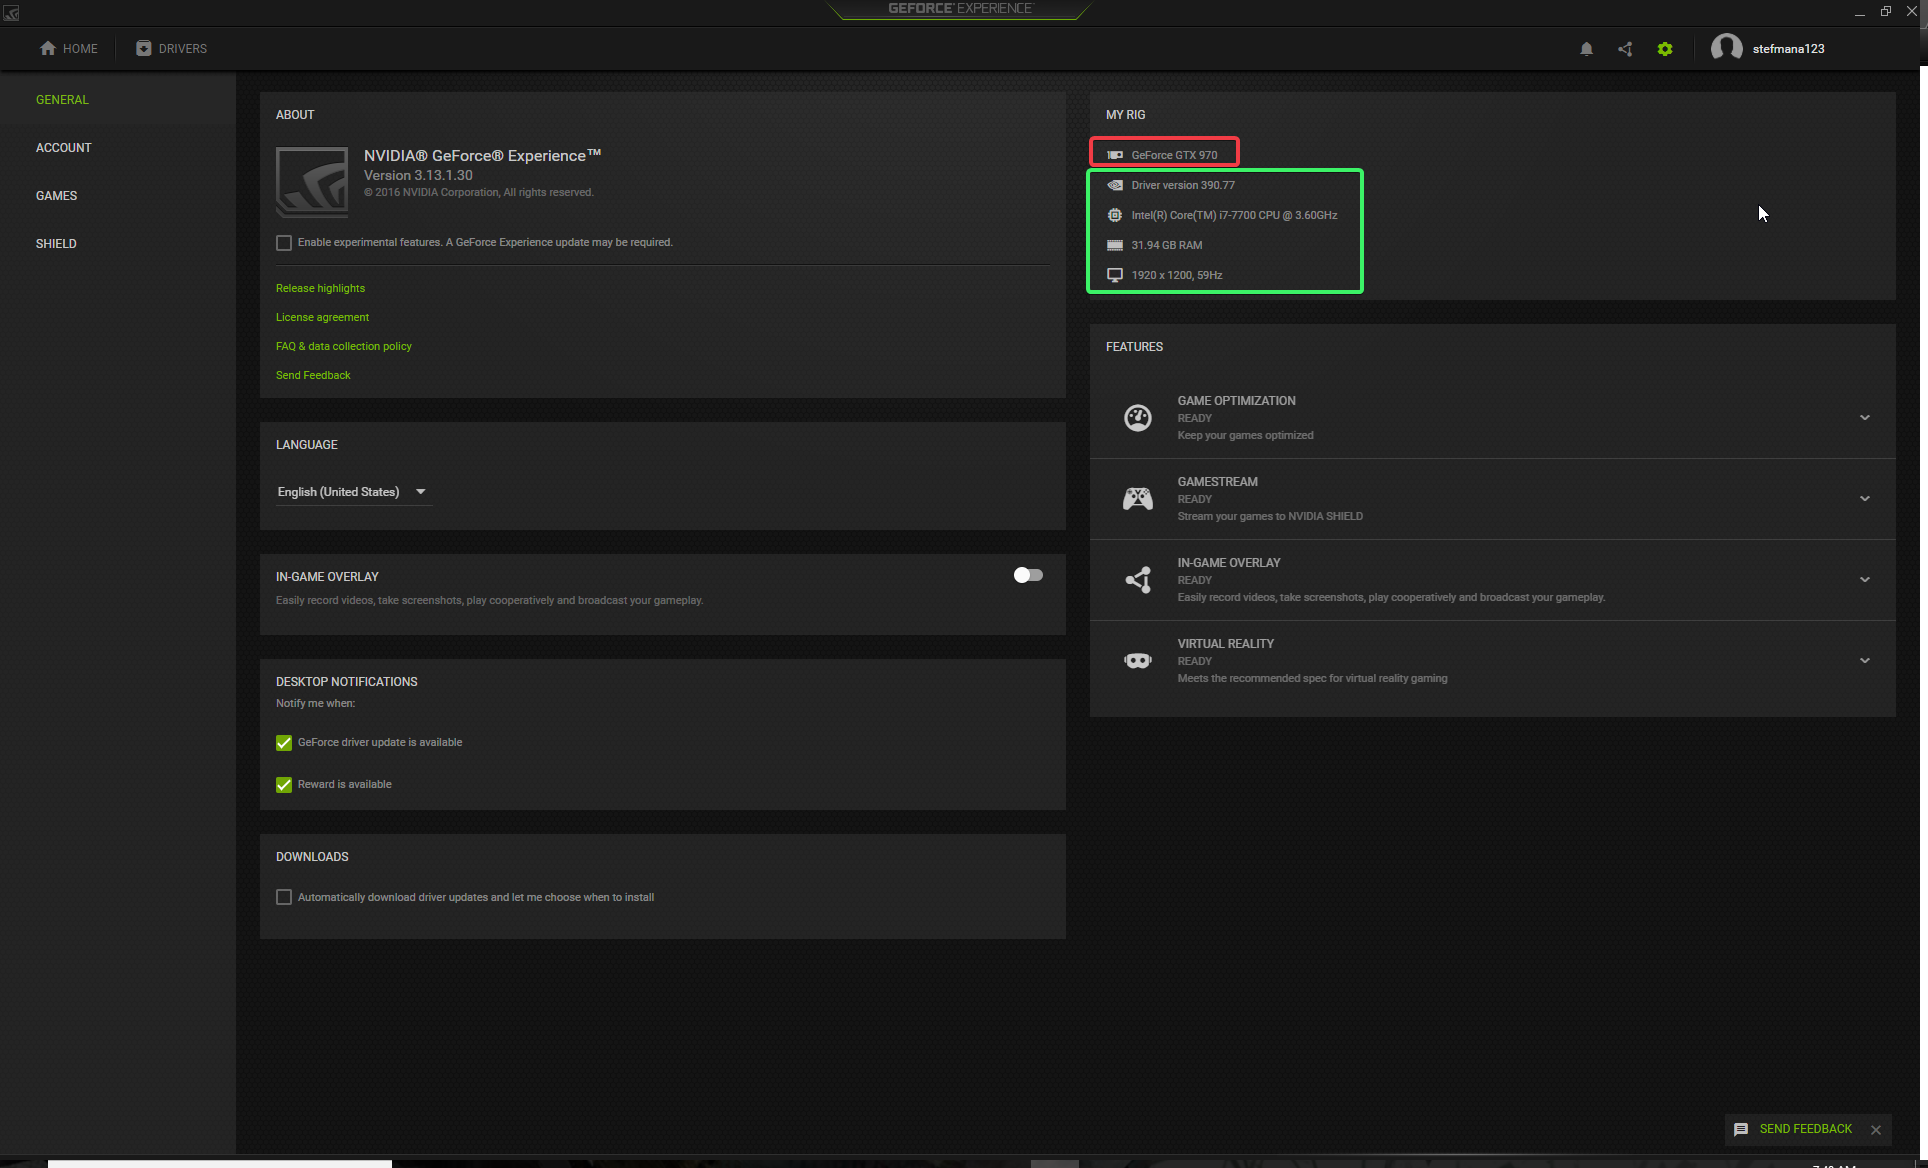The image size is (1928, 1168).
Task: Click the share icon in top bar
Action: 1625,49
